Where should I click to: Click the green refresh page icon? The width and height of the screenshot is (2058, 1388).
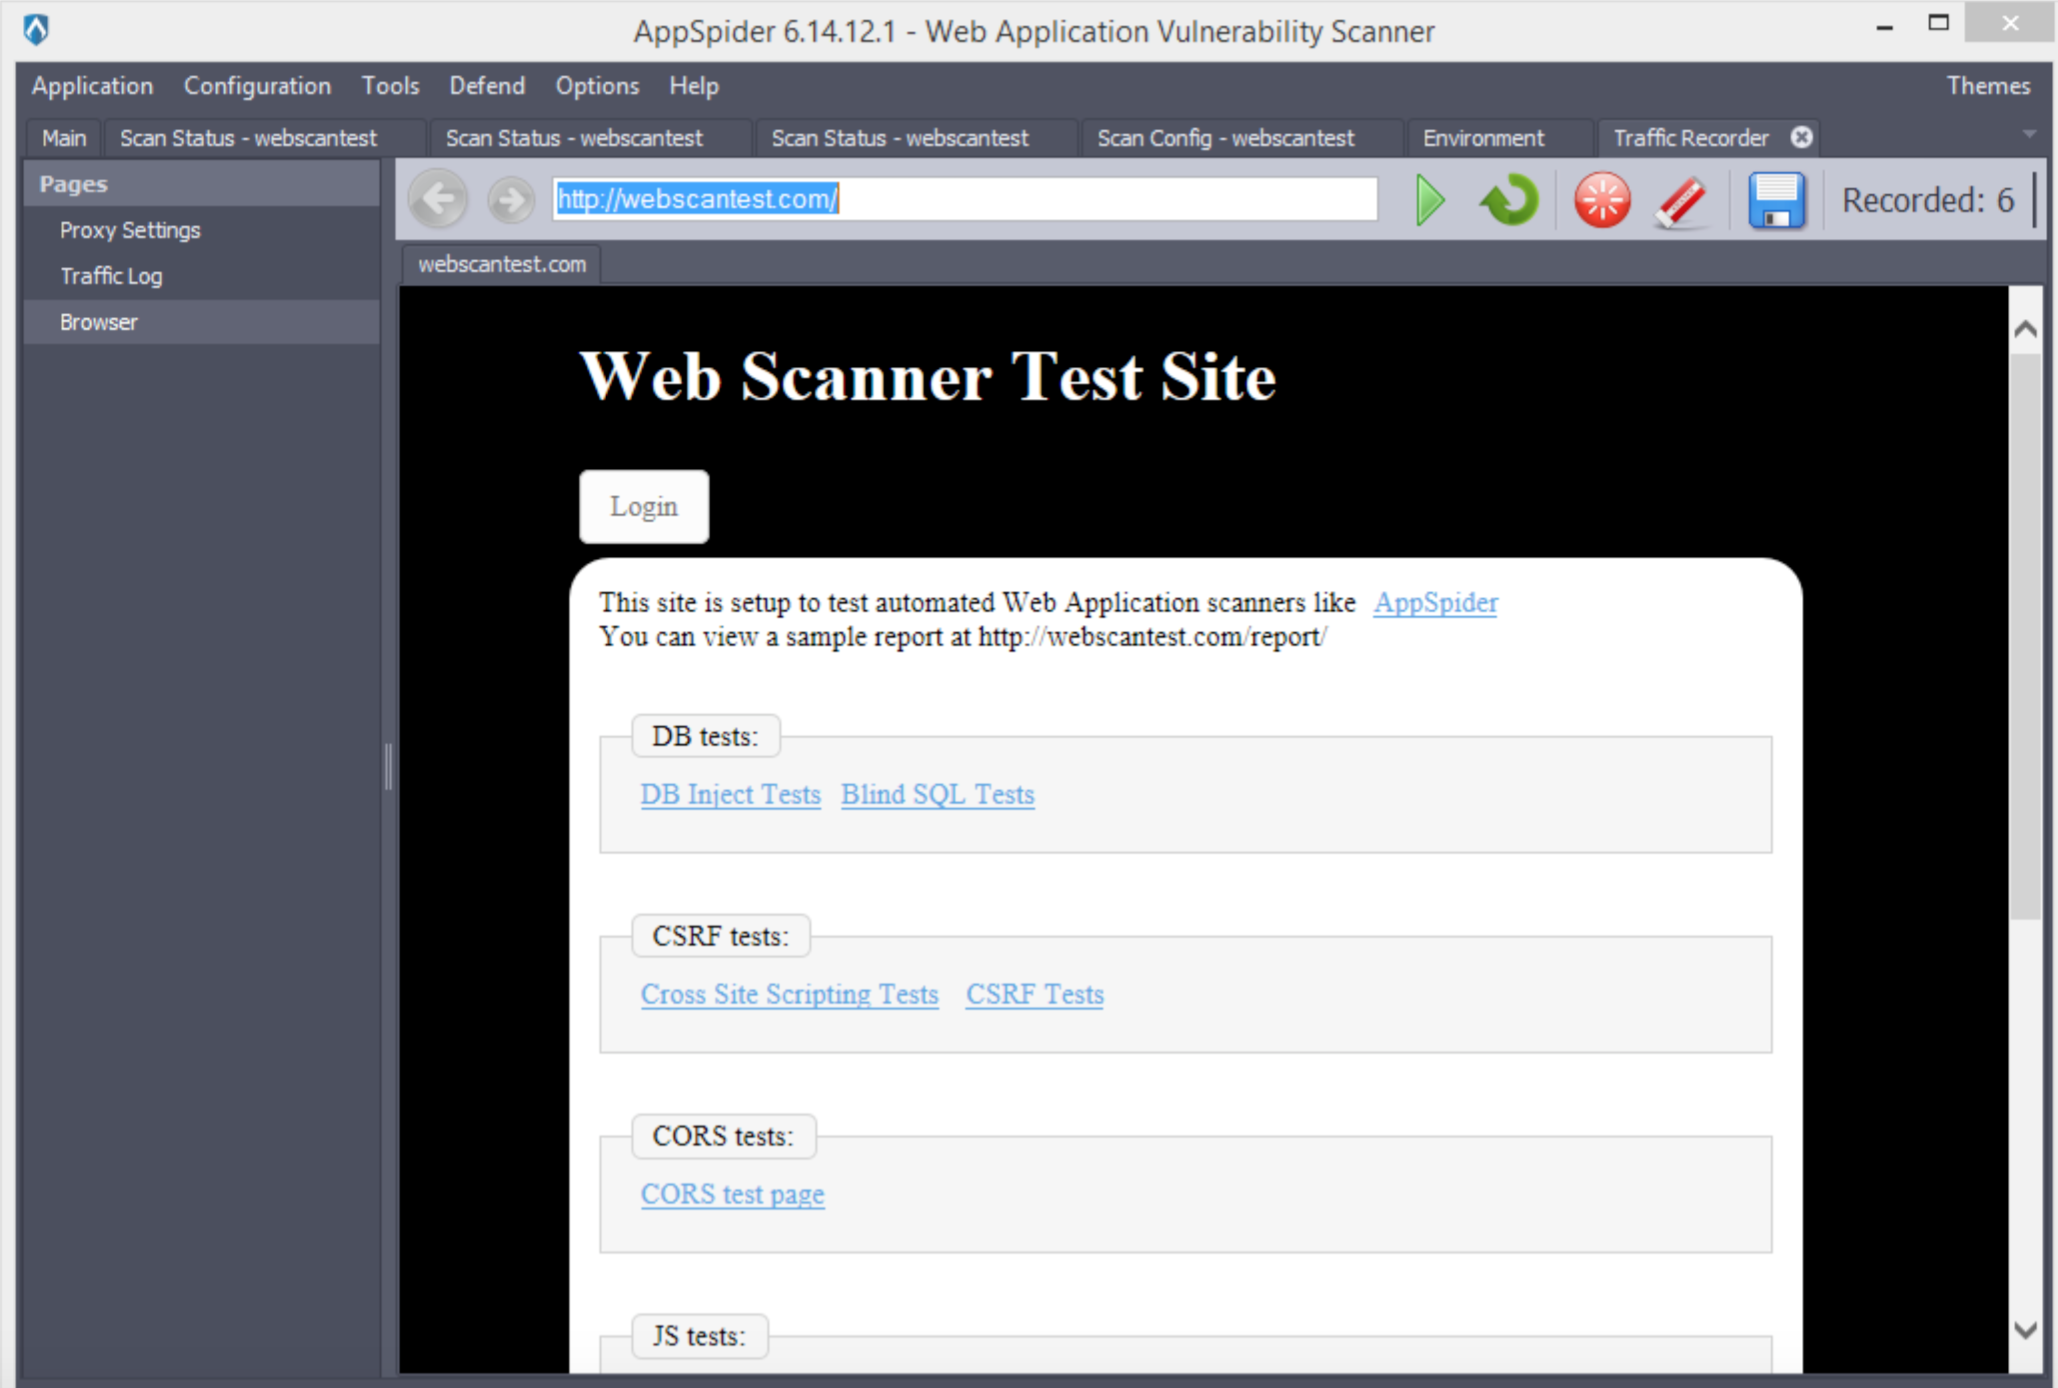pyautogui.click(x=1509, y=200)
